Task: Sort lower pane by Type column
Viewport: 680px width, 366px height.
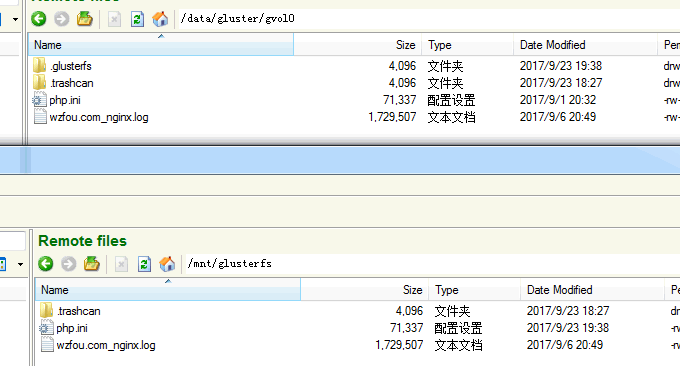Action: click(x=474, y=290)
